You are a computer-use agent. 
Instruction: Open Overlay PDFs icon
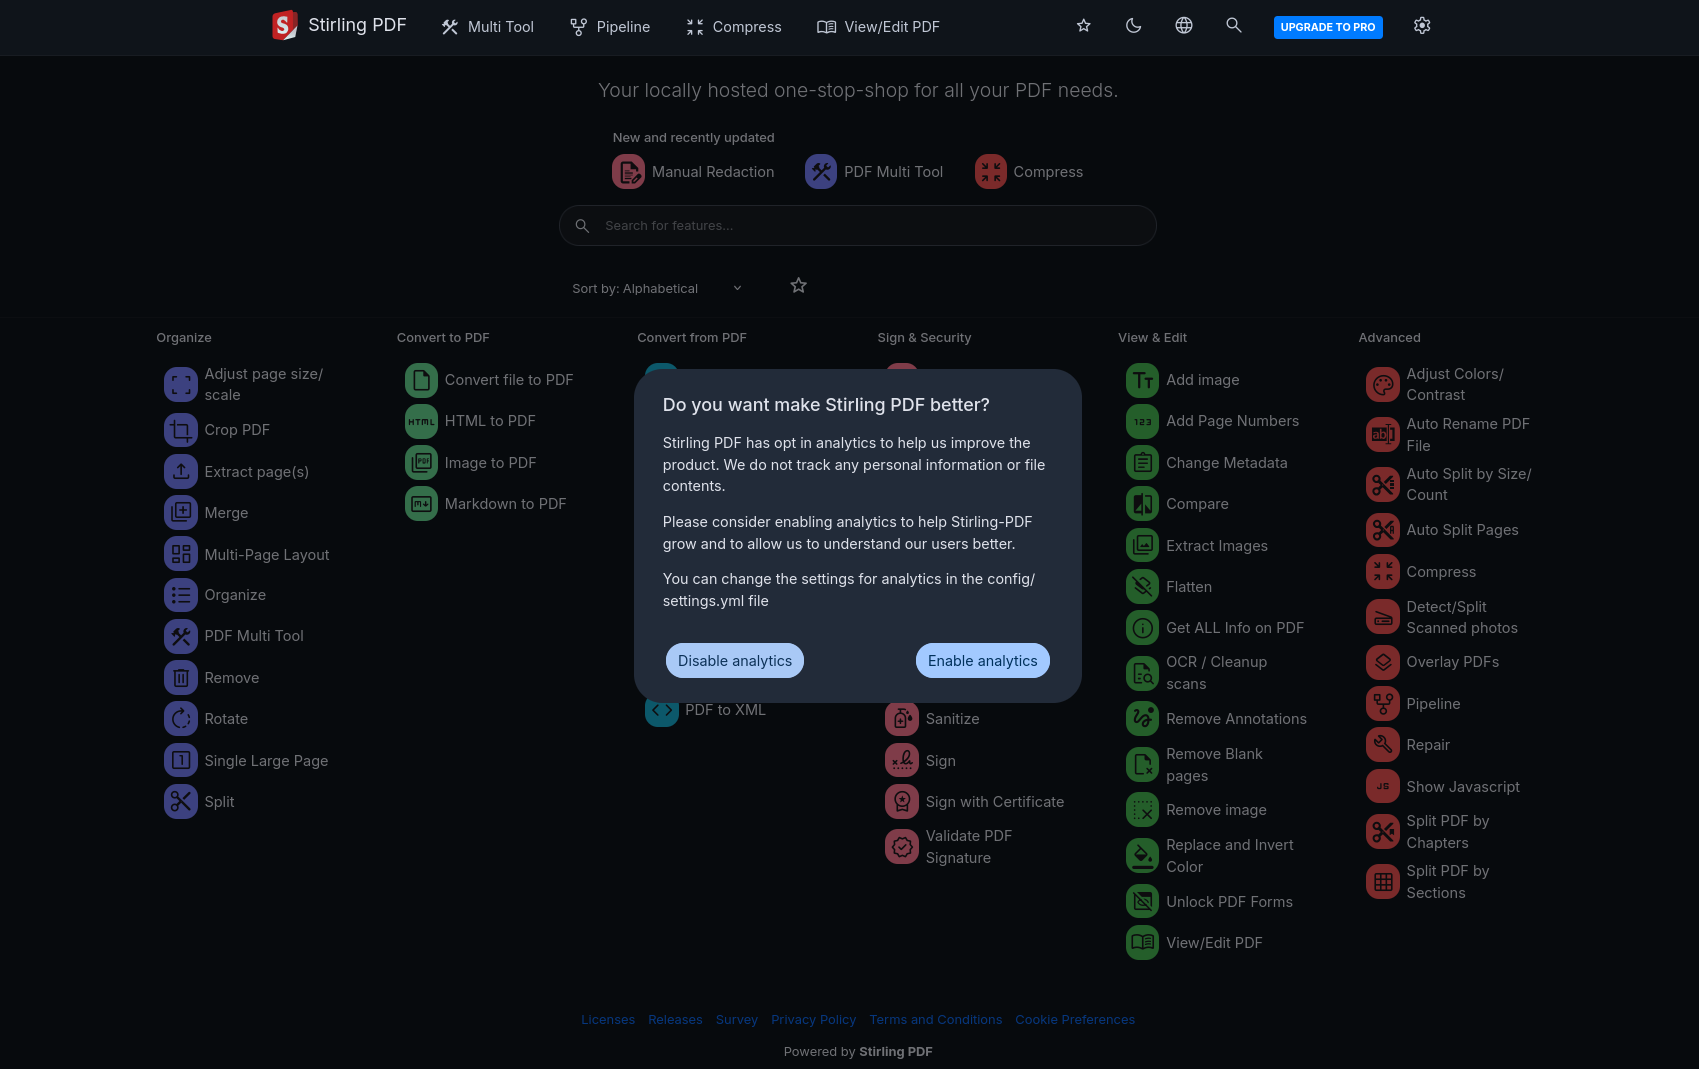(1383, 662)
